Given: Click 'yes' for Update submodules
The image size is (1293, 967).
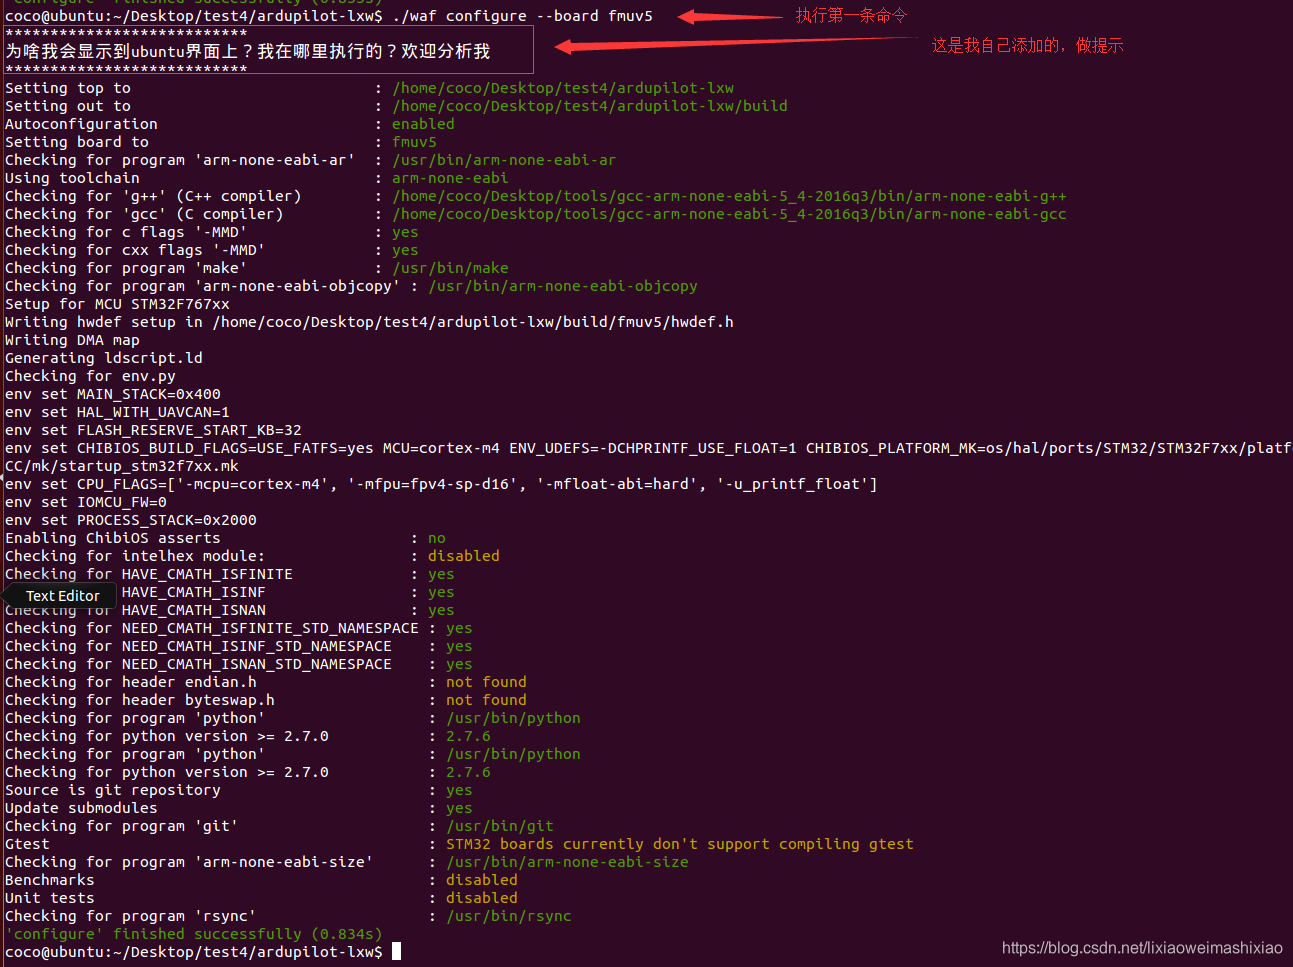Looking at the screenshot, I should (x=459, y=808).
